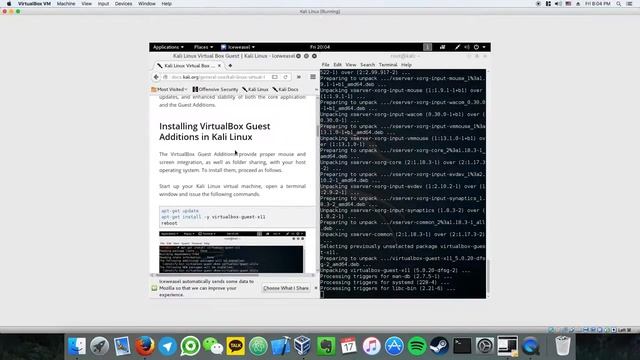This screenshot has height=360, width=640.
Task: Open terminal Edit menu
Action: pos(337,65)
